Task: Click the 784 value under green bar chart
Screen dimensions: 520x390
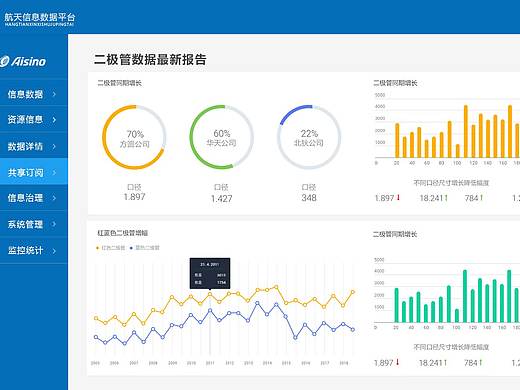Action: pos(471,363)
